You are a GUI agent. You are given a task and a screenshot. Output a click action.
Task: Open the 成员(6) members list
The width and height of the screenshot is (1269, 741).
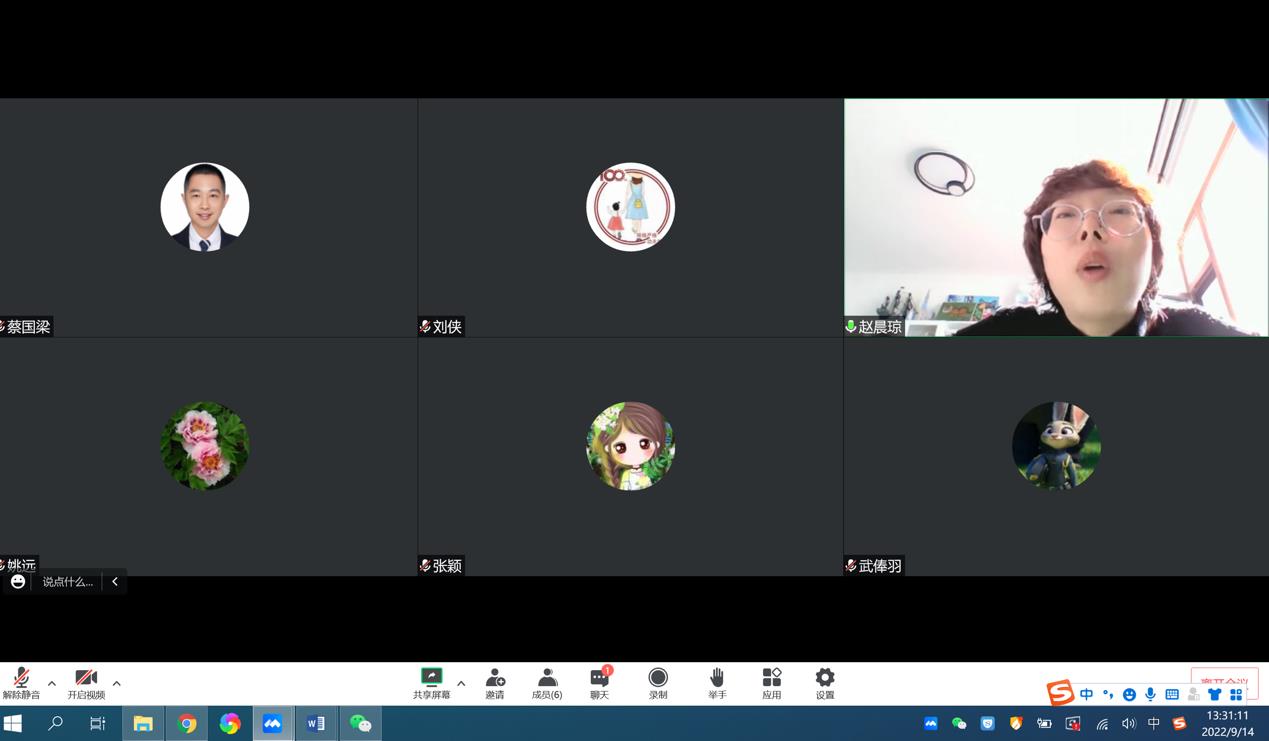(x=547, y=684)
